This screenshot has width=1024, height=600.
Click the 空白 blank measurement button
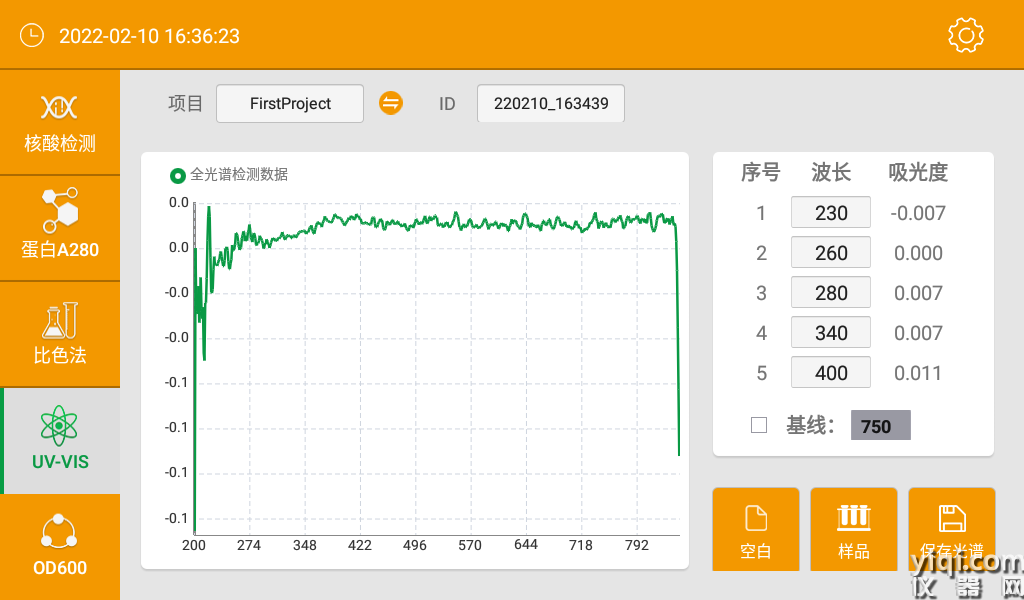pos(756,529)
